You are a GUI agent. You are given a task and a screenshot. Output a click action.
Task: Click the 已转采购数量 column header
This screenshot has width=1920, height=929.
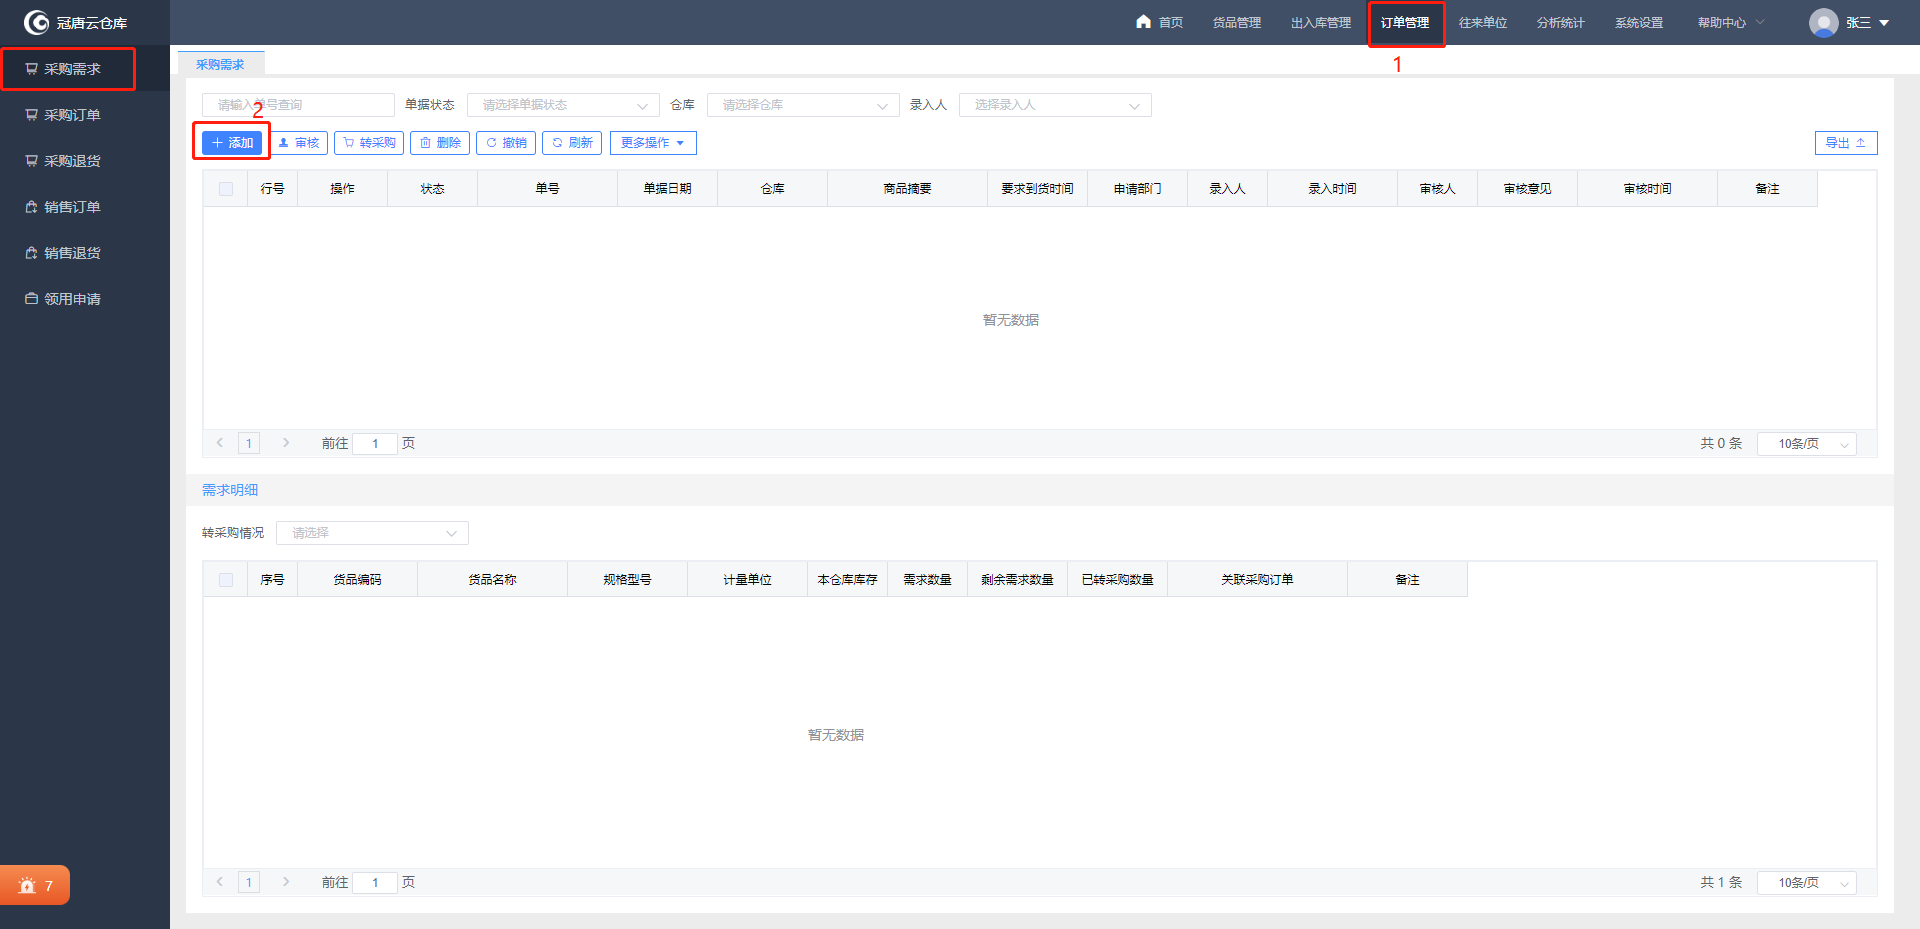(x=1117, y=580)
